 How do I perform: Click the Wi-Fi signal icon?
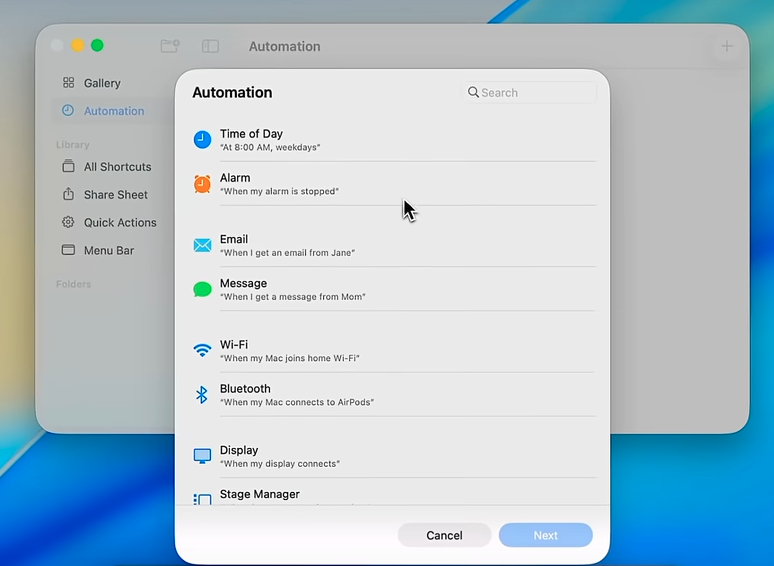pos(202,350)
